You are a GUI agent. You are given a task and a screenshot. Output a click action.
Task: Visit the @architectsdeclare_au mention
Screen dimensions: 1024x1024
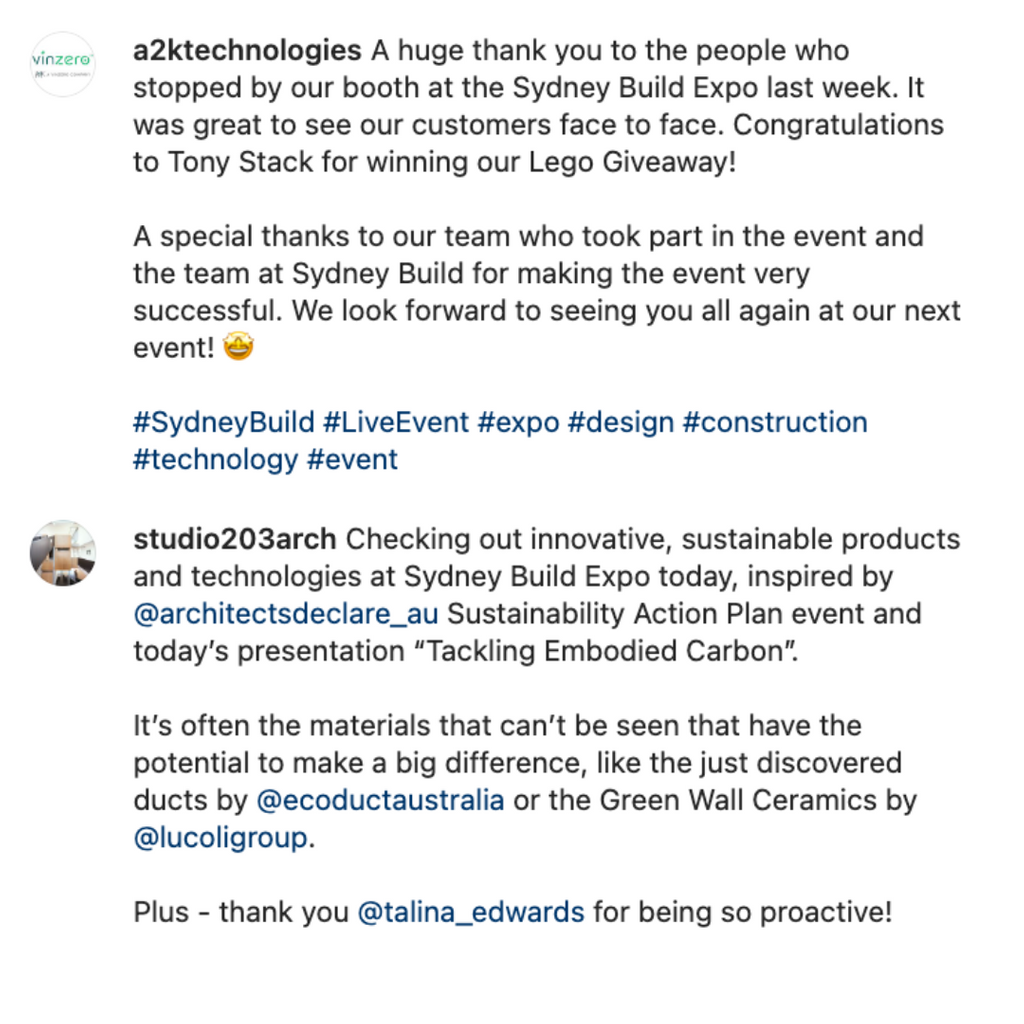(286, 614)
